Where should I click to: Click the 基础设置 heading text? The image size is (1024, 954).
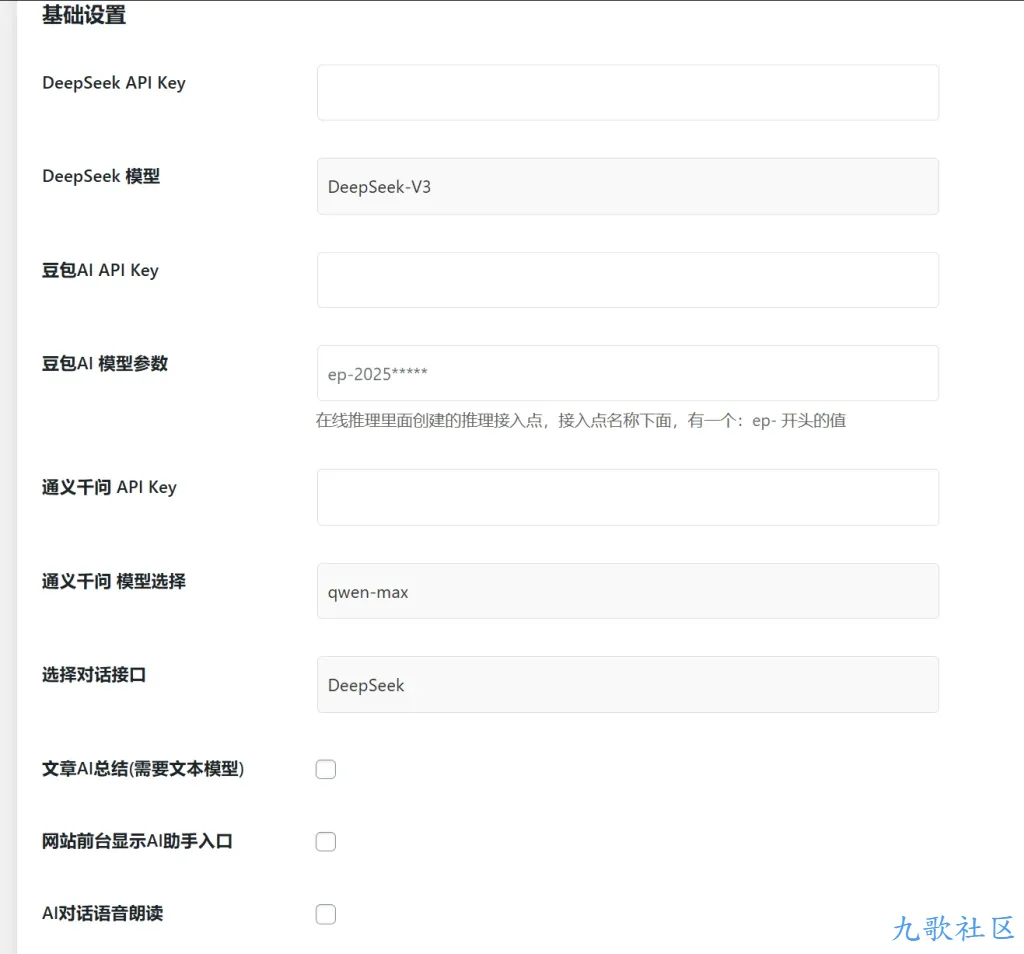(x=84, y=14)
